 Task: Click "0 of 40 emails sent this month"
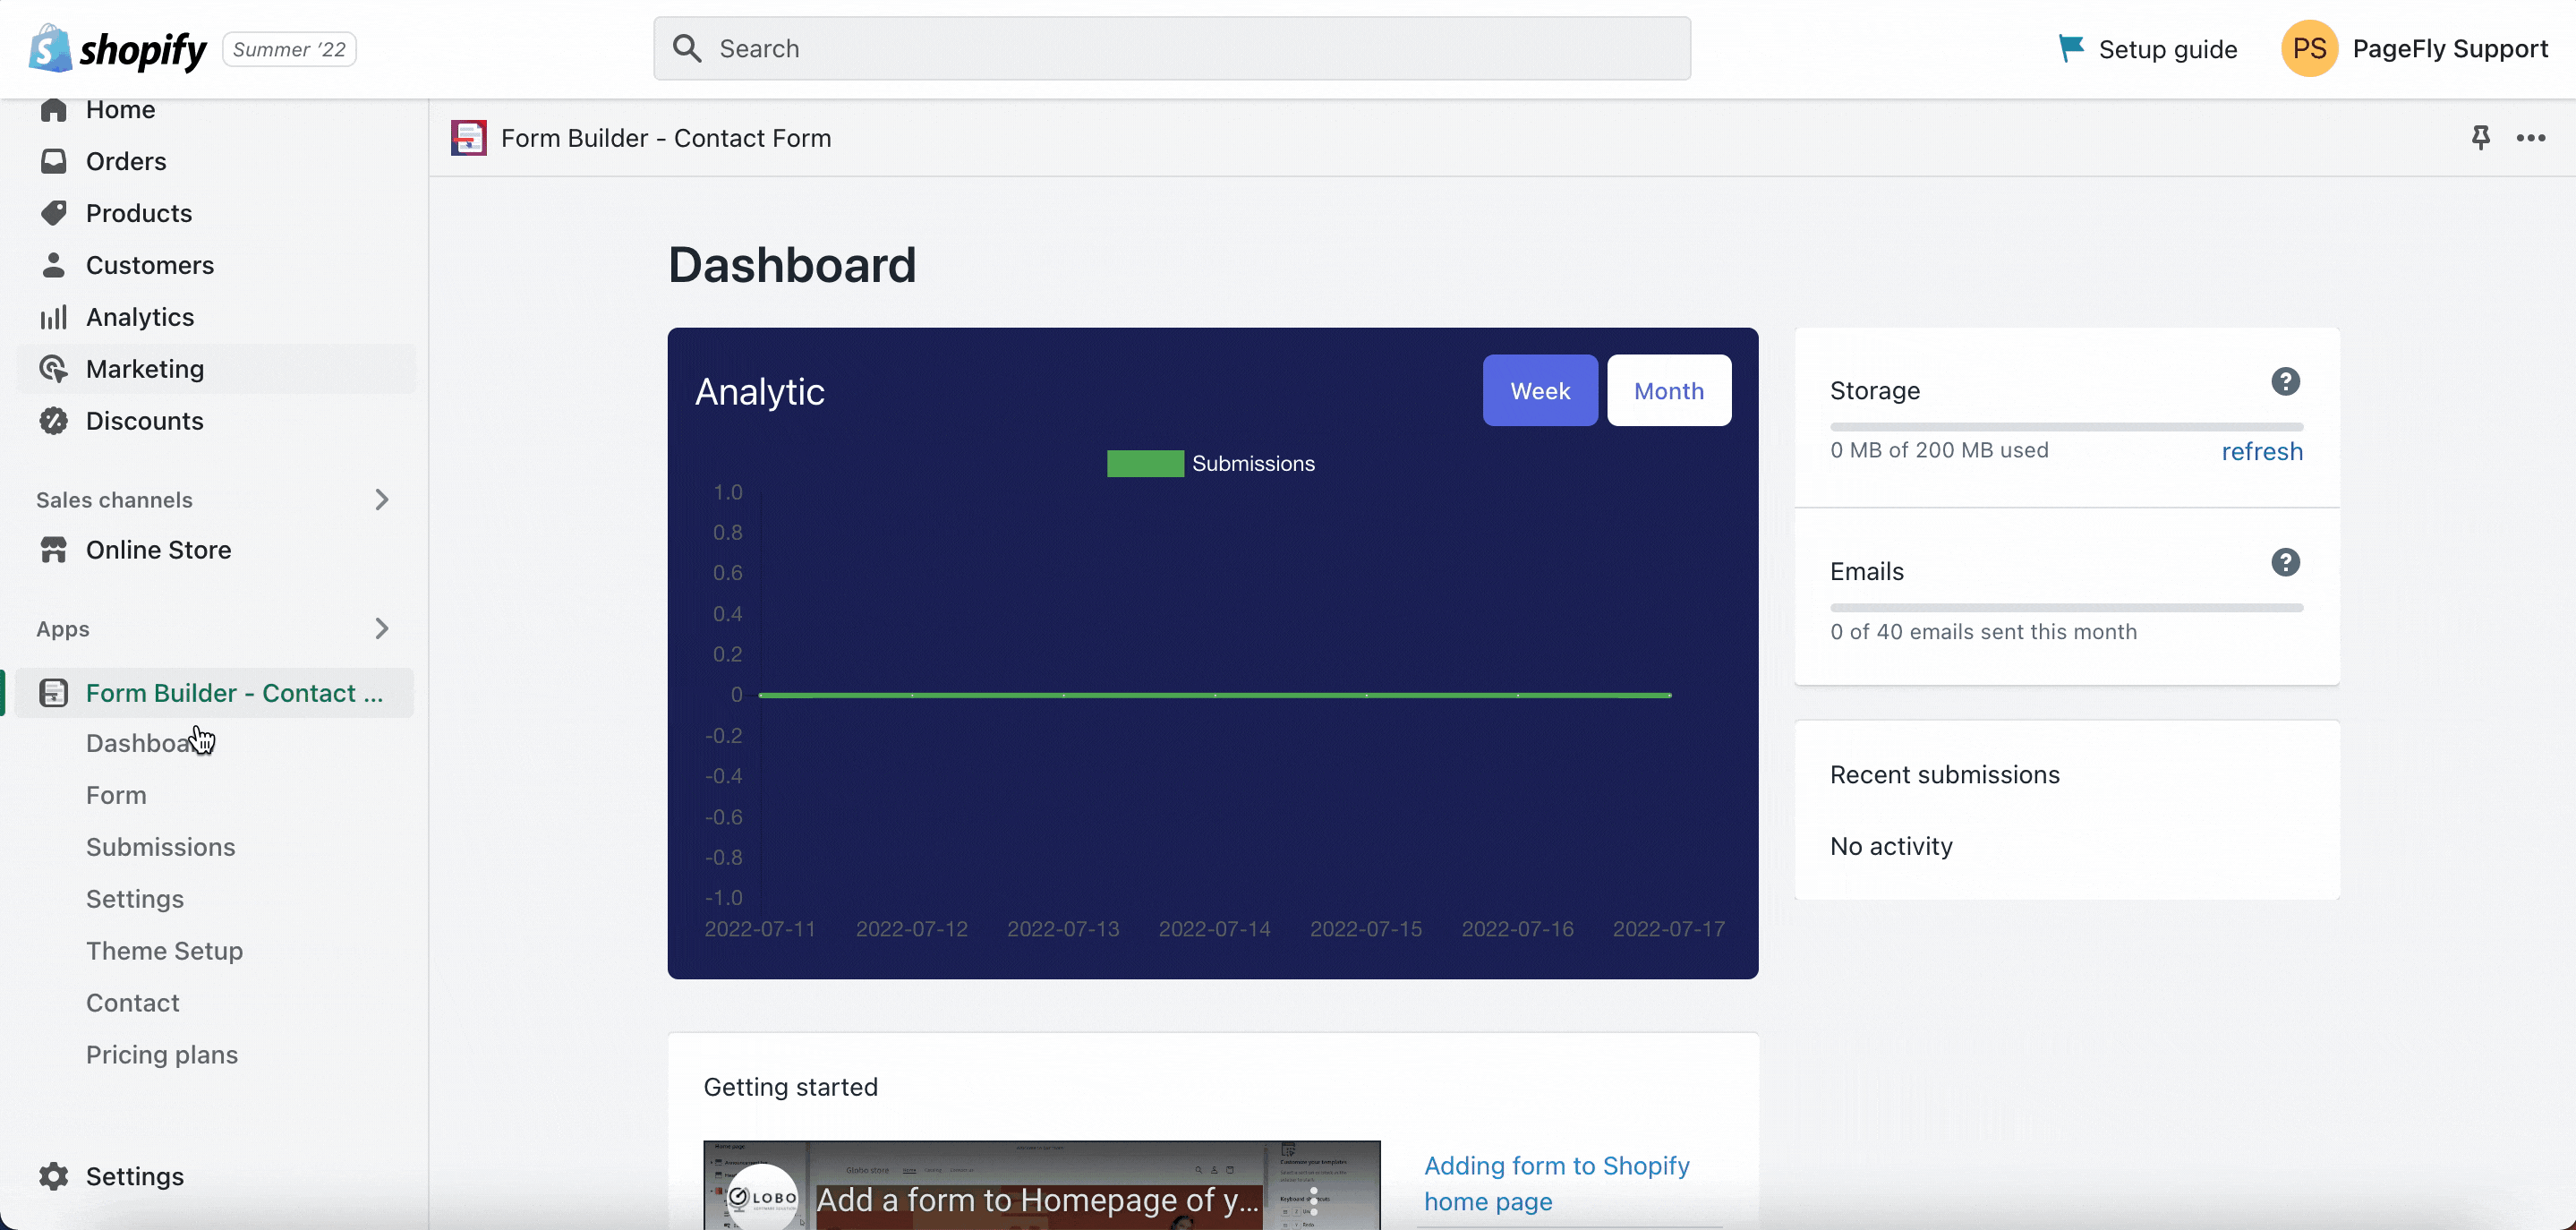1983,632
